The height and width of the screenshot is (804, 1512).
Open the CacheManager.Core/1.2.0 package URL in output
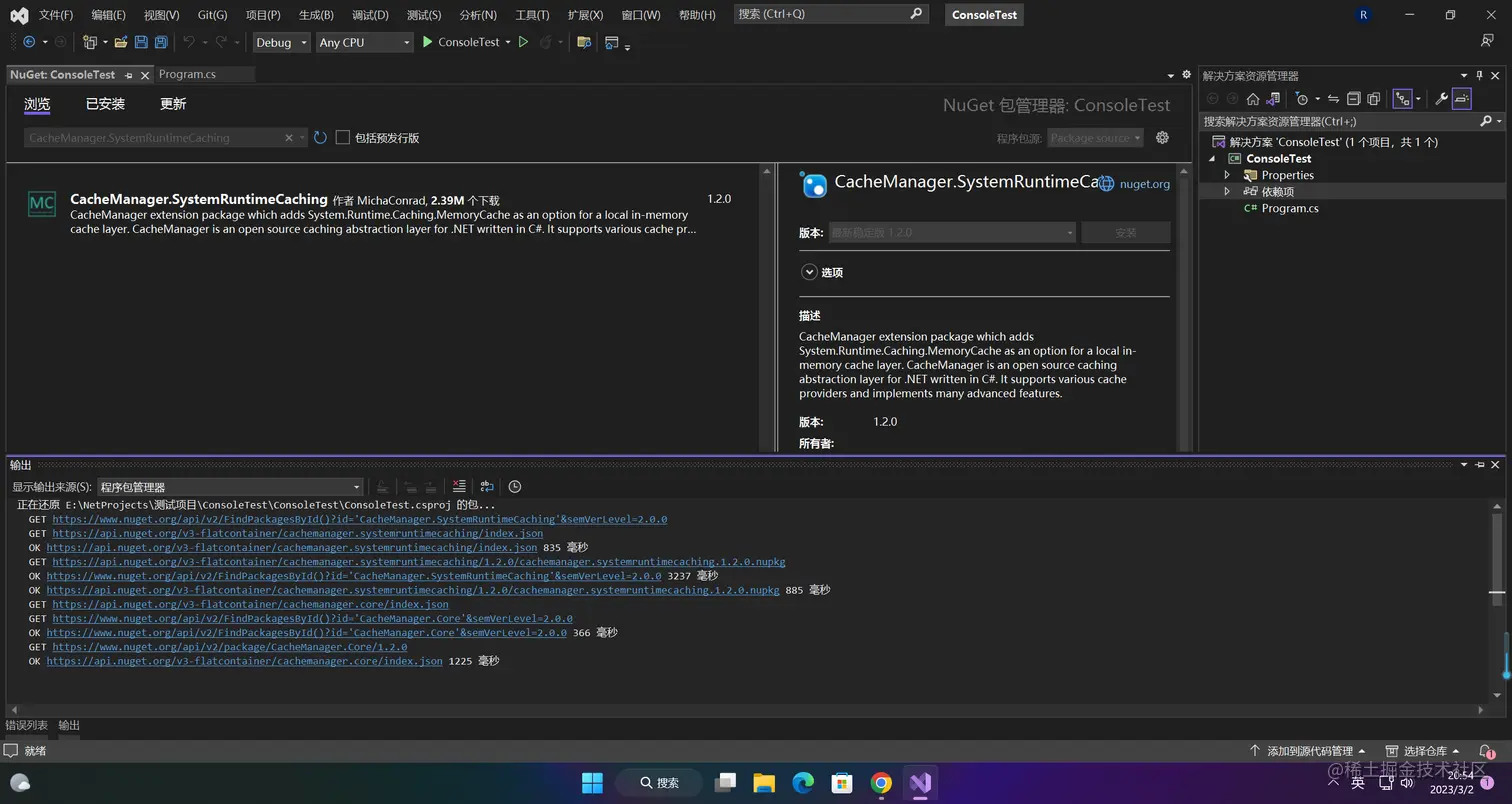pyautogui.click(x=230, y=648)
